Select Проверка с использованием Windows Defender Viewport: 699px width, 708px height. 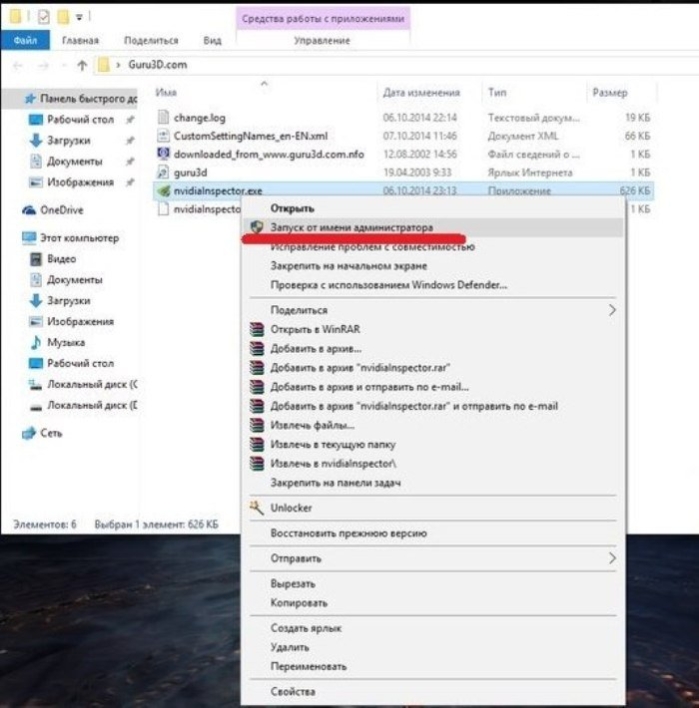click(x=434, y=285)
